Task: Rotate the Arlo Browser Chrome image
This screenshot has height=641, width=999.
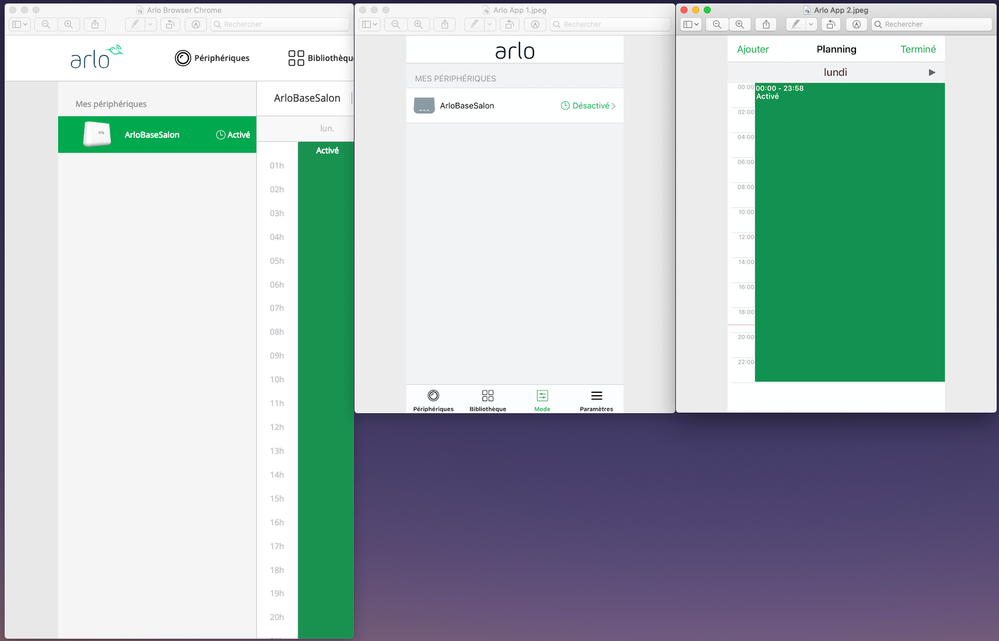Action: pos(169,24)
